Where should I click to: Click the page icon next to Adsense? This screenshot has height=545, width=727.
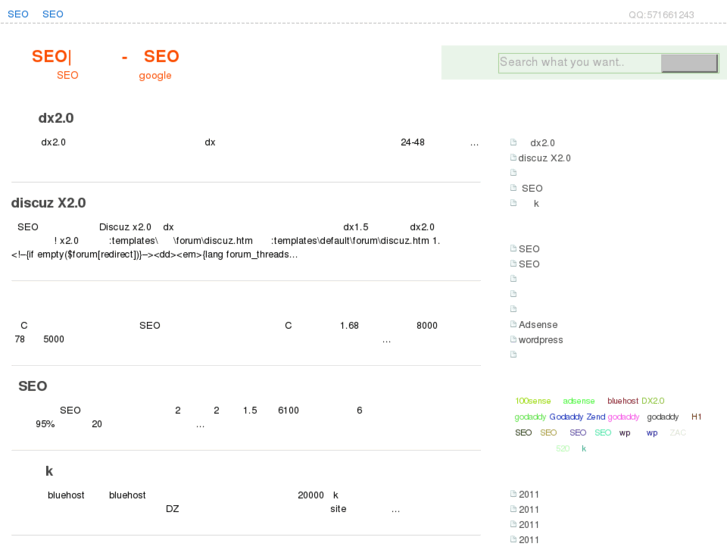pyautogui.click(x=513, y=325)
